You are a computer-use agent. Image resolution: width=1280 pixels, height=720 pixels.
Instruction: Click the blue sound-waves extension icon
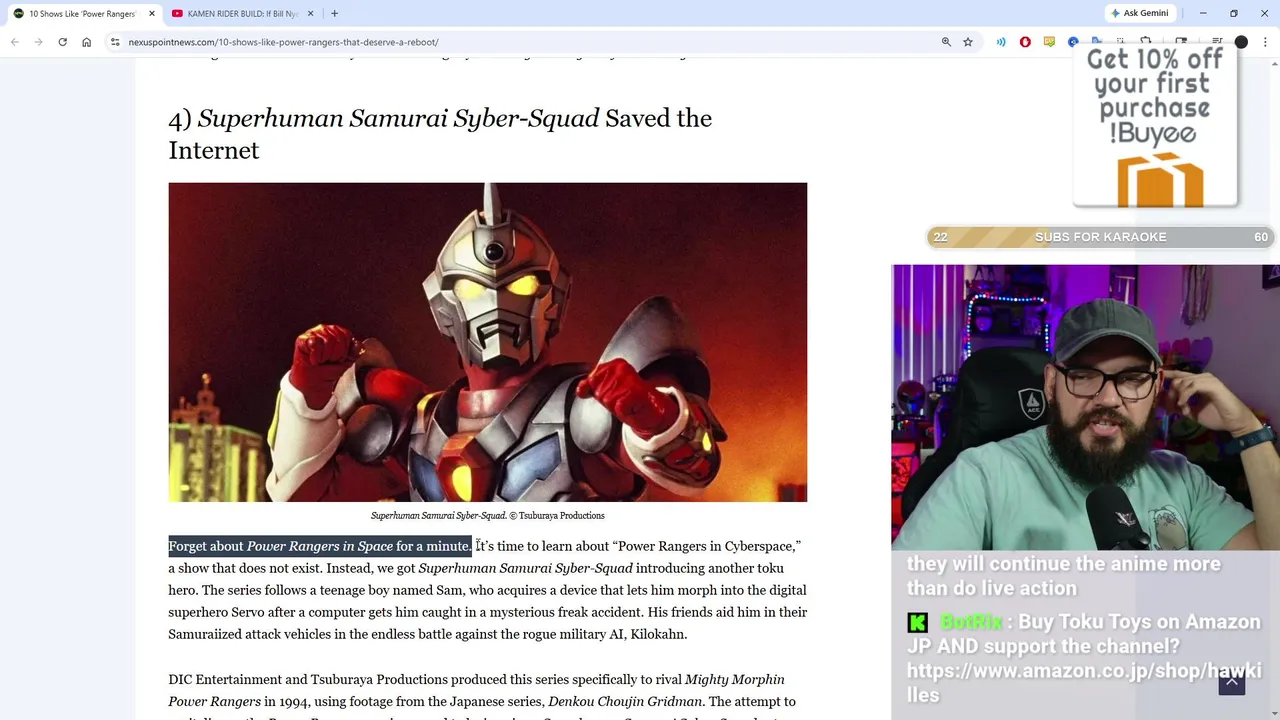click(x=1001, y=42)
